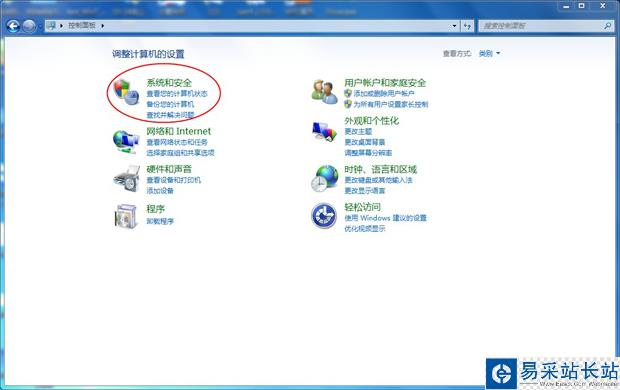Screen dimensions: 620x390
Task: Open the 网络和 Internet heading link
Action: tap(179, 131)
